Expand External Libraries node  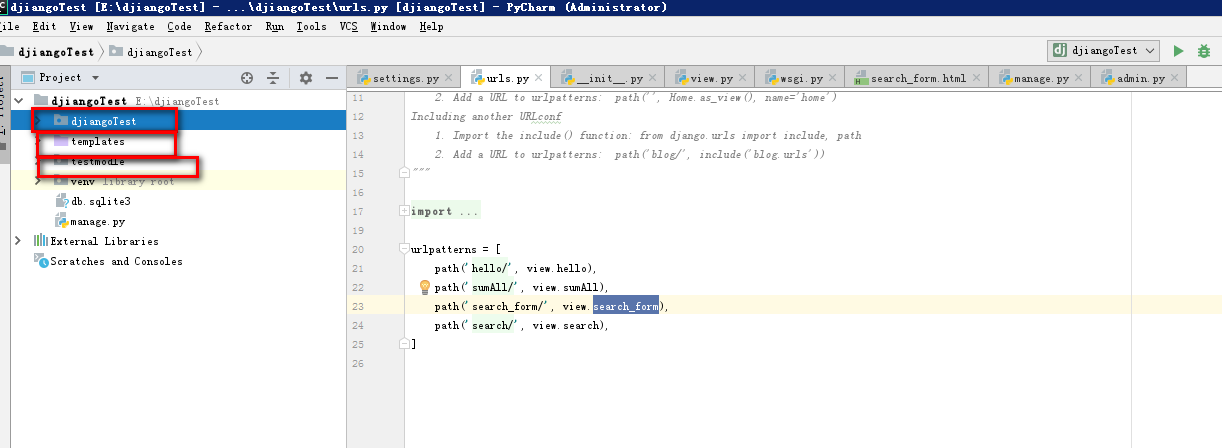(19, 241)
